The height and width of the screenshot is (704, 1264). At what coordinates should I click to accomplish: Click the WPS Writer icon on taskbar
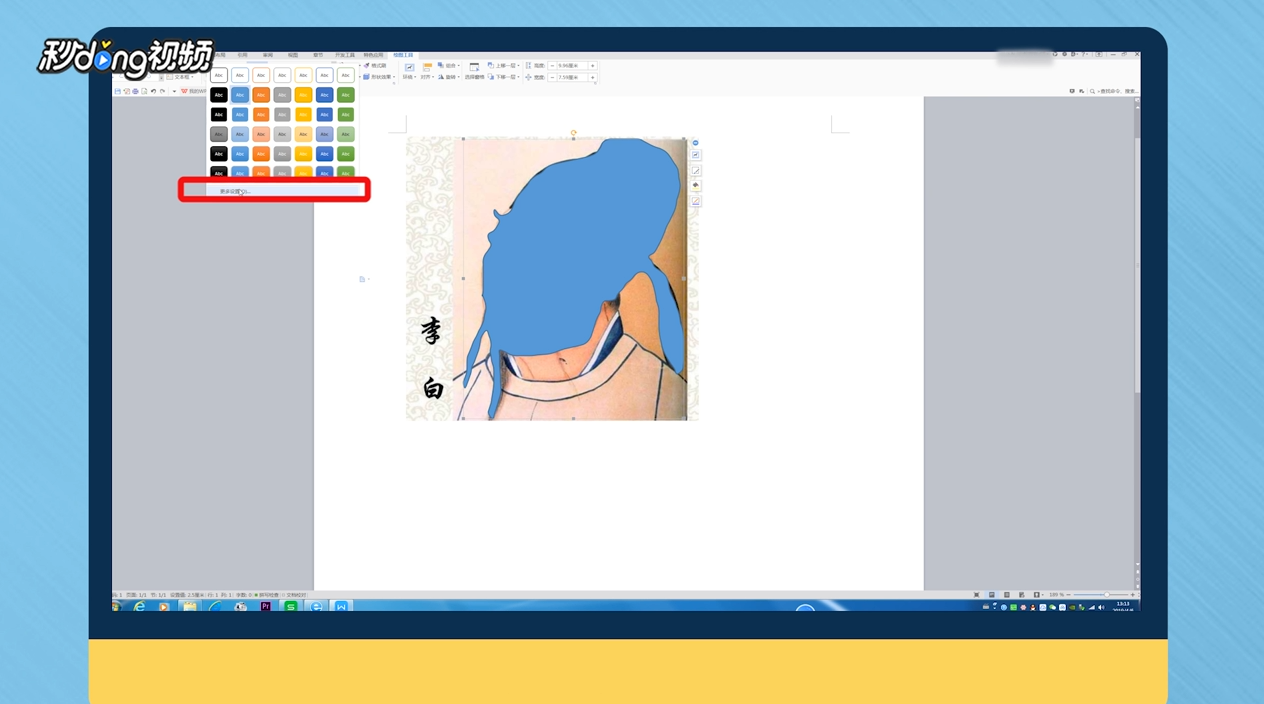tap(342, 606)
